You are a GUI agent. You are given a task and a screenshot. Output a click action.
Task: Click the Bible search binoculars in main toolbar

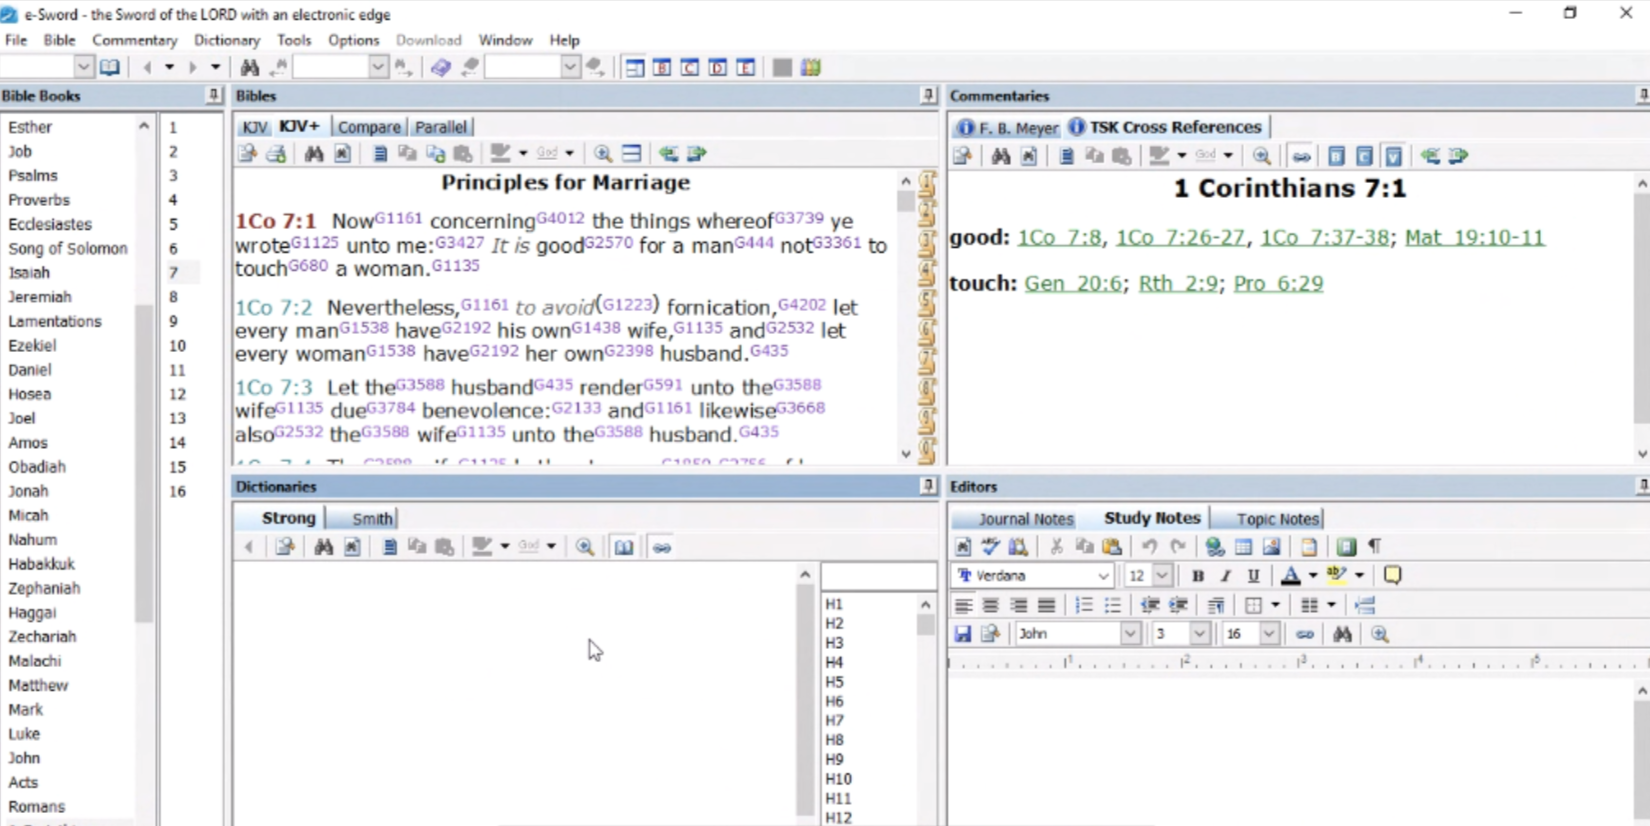point(250,67)
